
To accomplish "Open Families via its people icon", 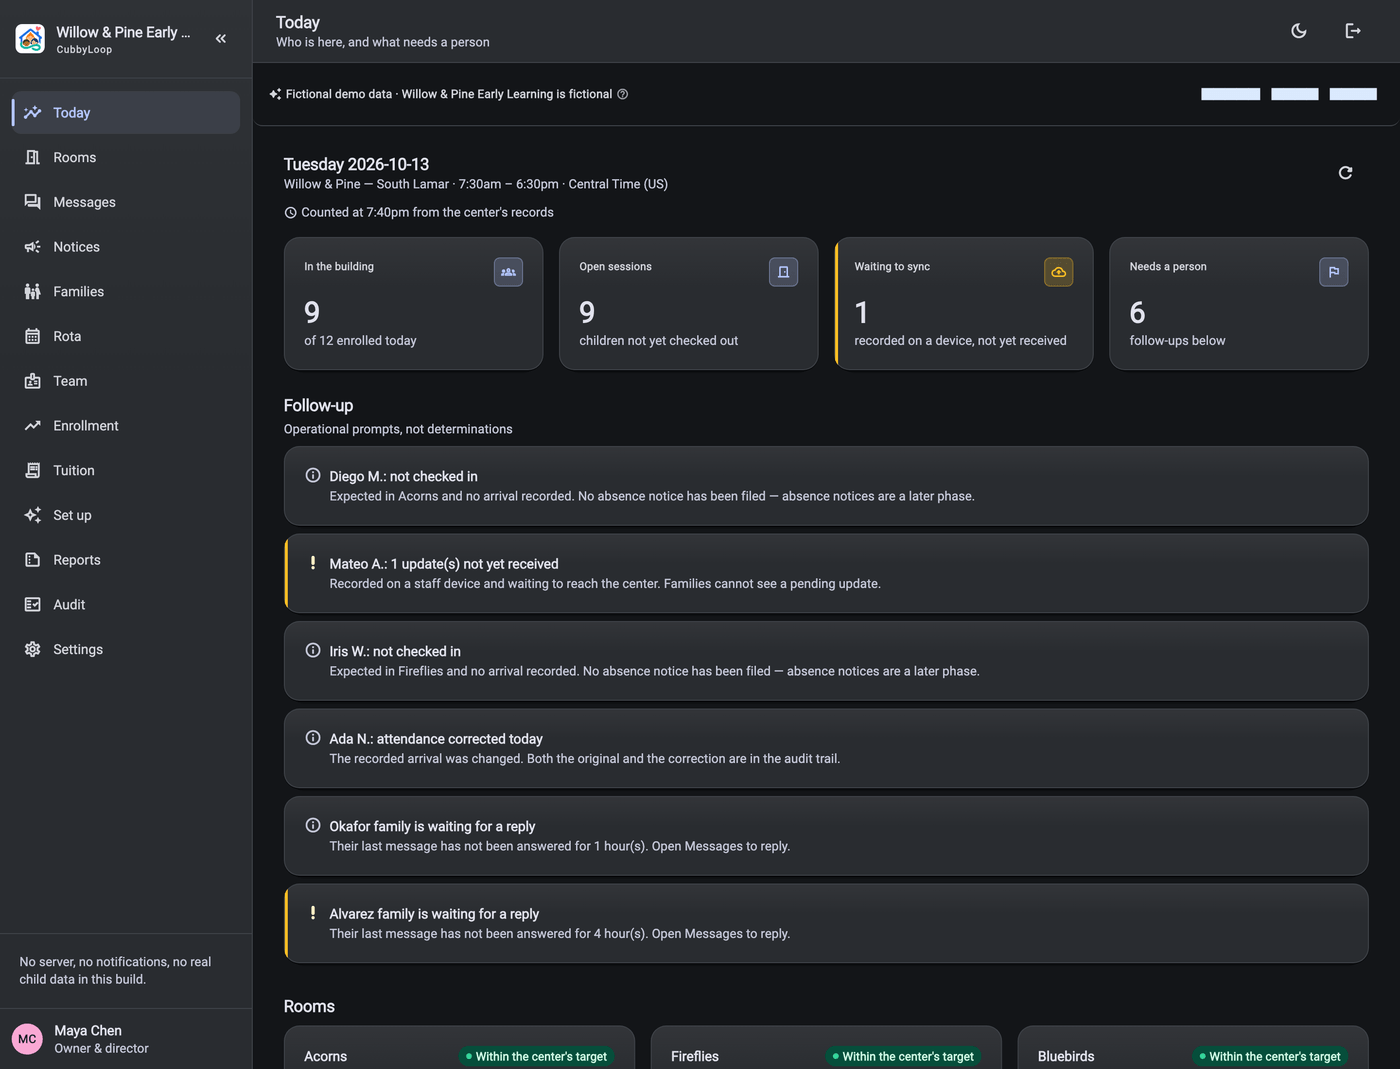I will (33, 292).
